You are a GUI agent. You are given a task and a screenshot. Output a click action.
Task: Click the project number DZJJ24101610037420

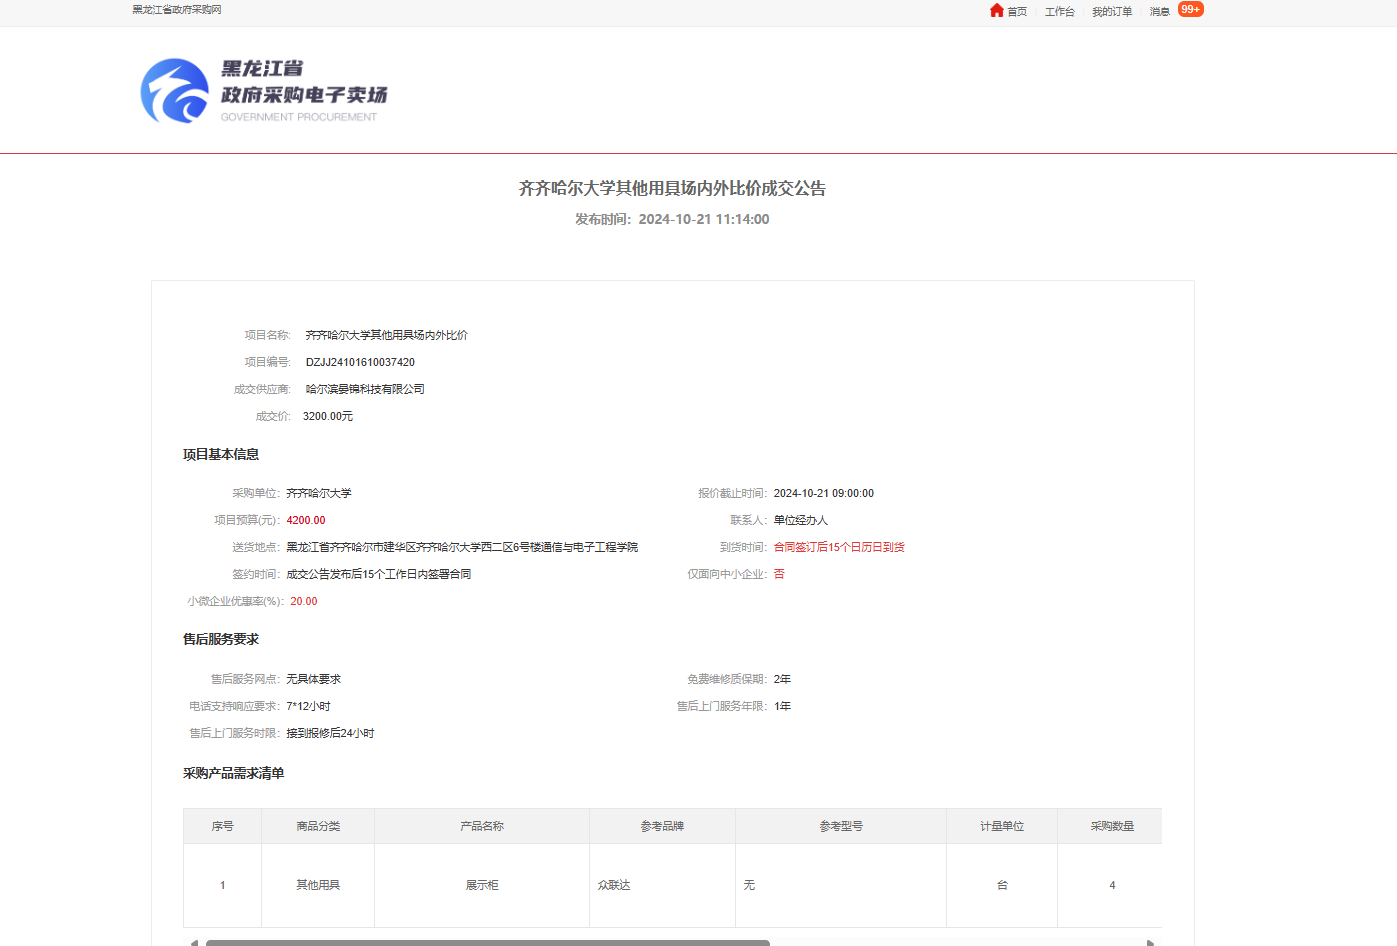pyautogui.click(x=360, y=362)
